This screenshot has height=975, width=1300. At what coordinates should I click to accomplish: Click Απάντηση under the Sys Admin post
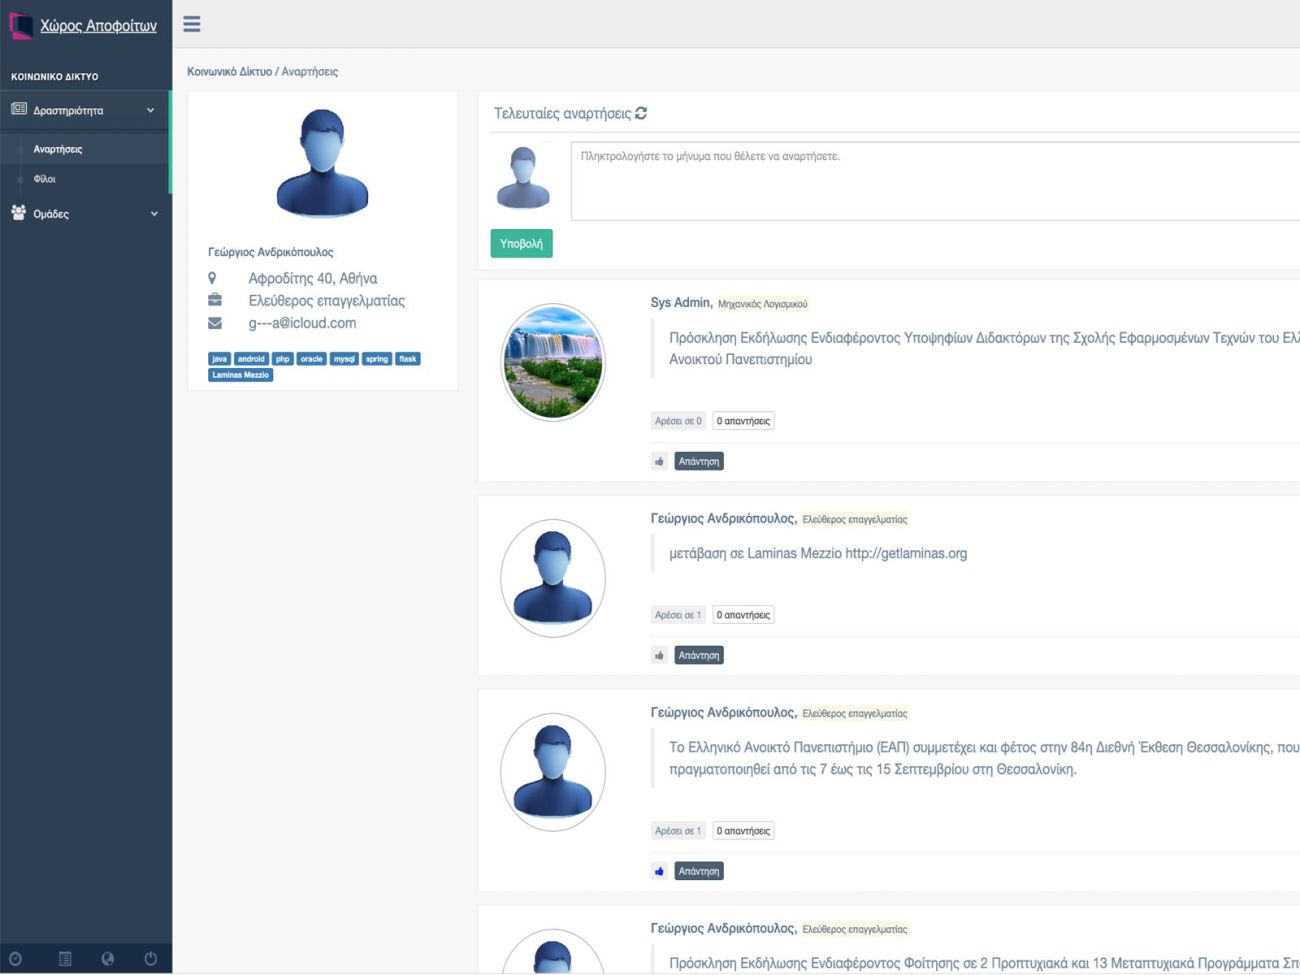coord(698,461)
